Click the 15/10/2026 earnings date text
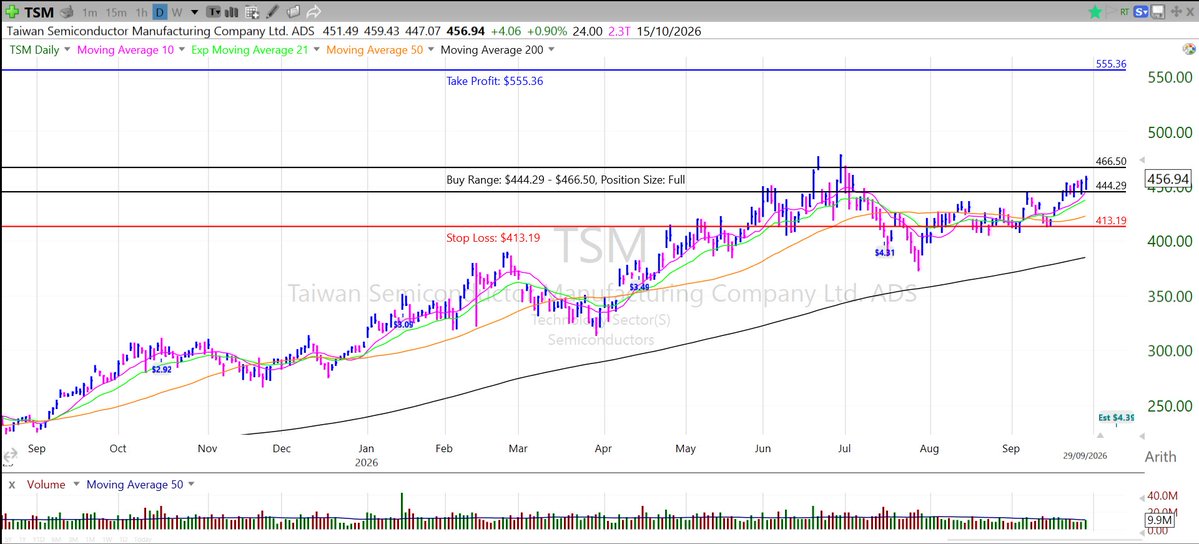 tap(668, 31)
